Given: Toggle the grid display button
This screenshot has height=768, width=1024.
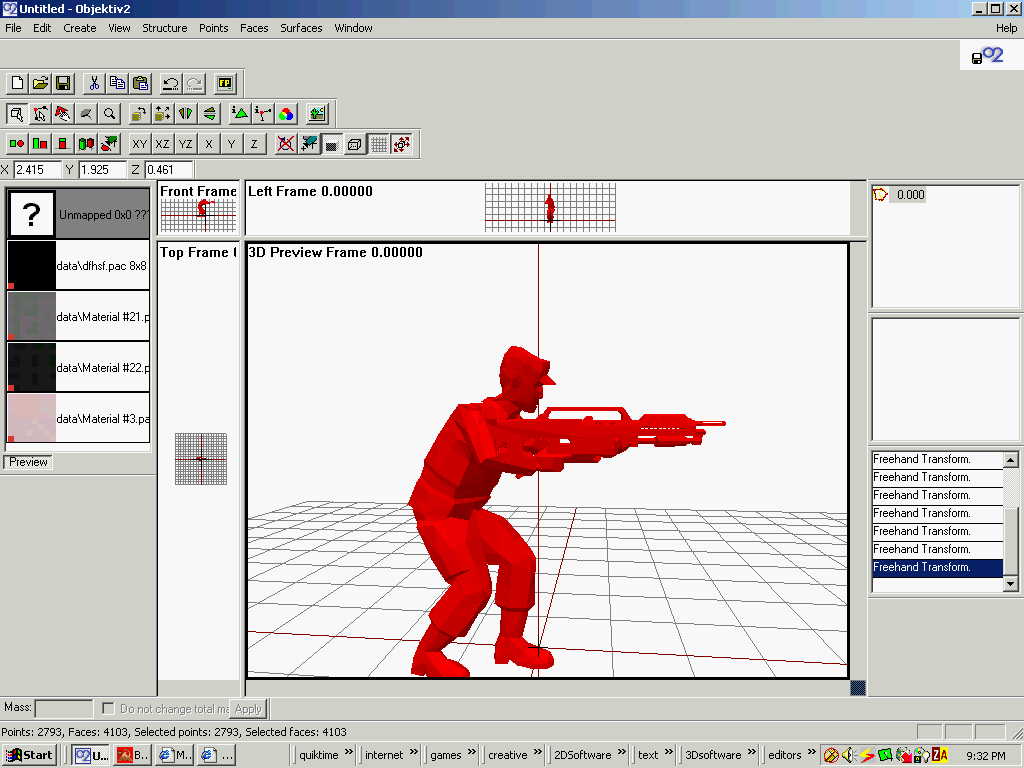Looking at the screenshot, I should (x=379, y=144).
